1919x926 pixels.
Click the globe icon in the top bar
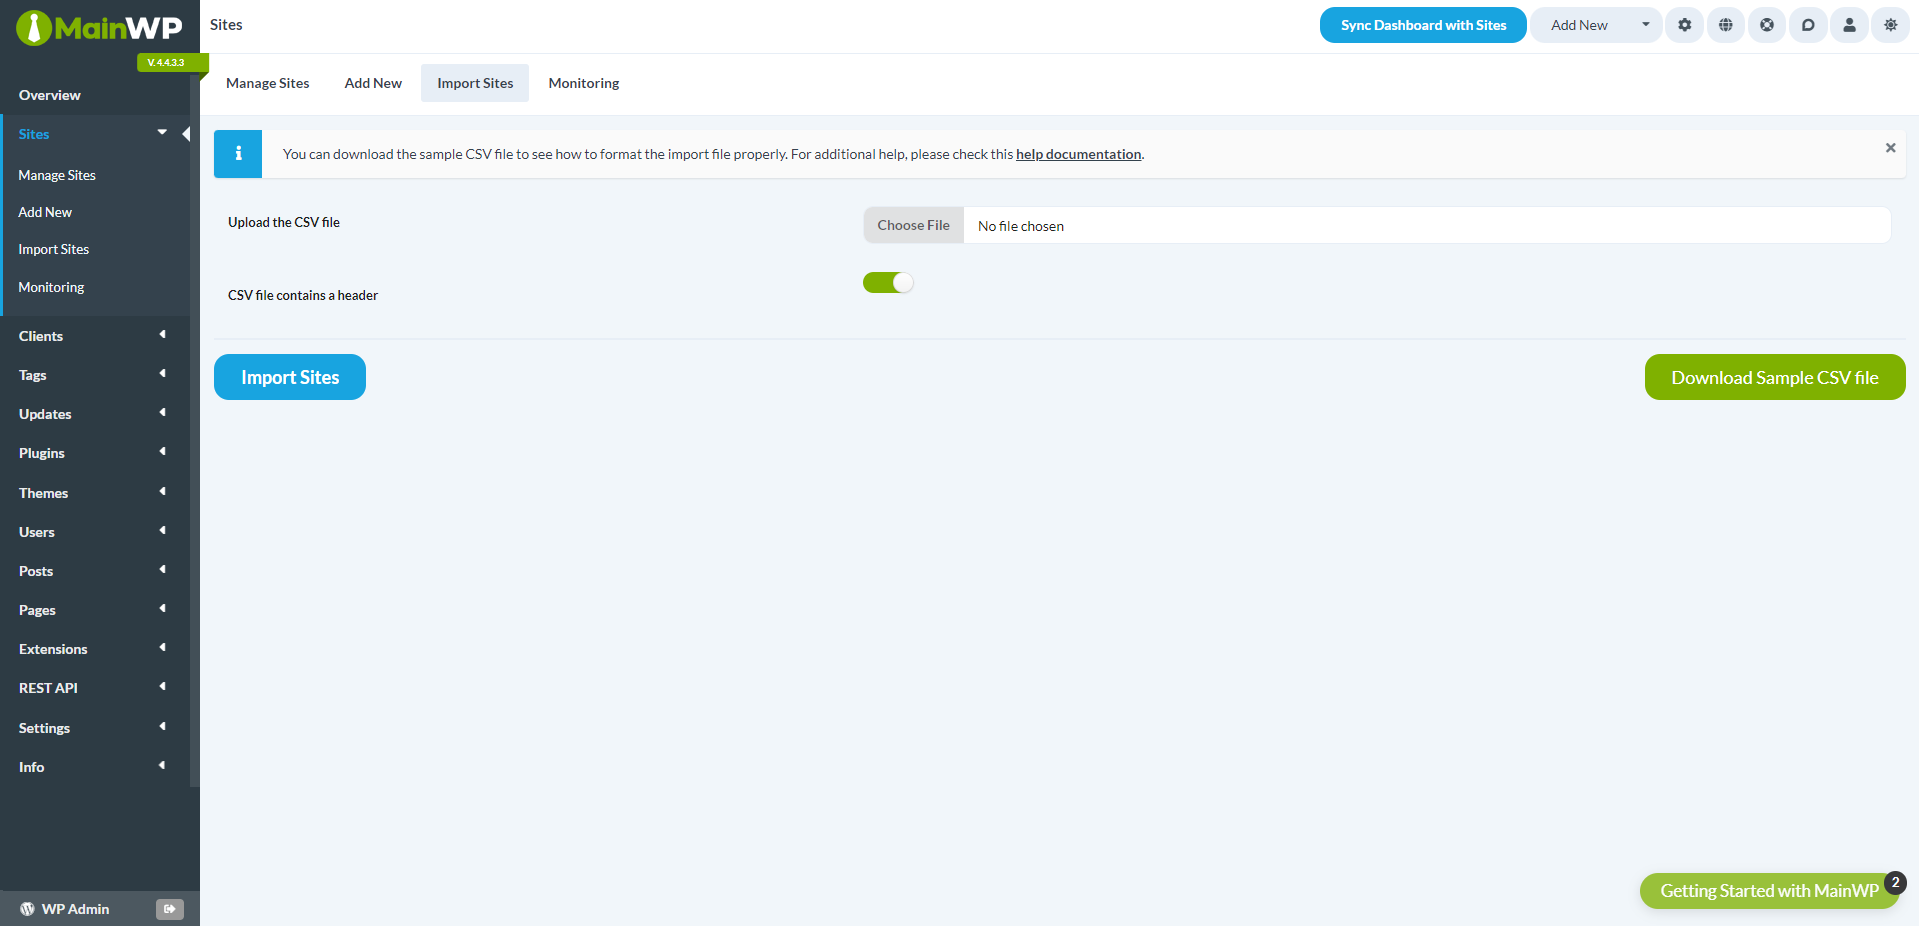click(x=1726, y=25)
